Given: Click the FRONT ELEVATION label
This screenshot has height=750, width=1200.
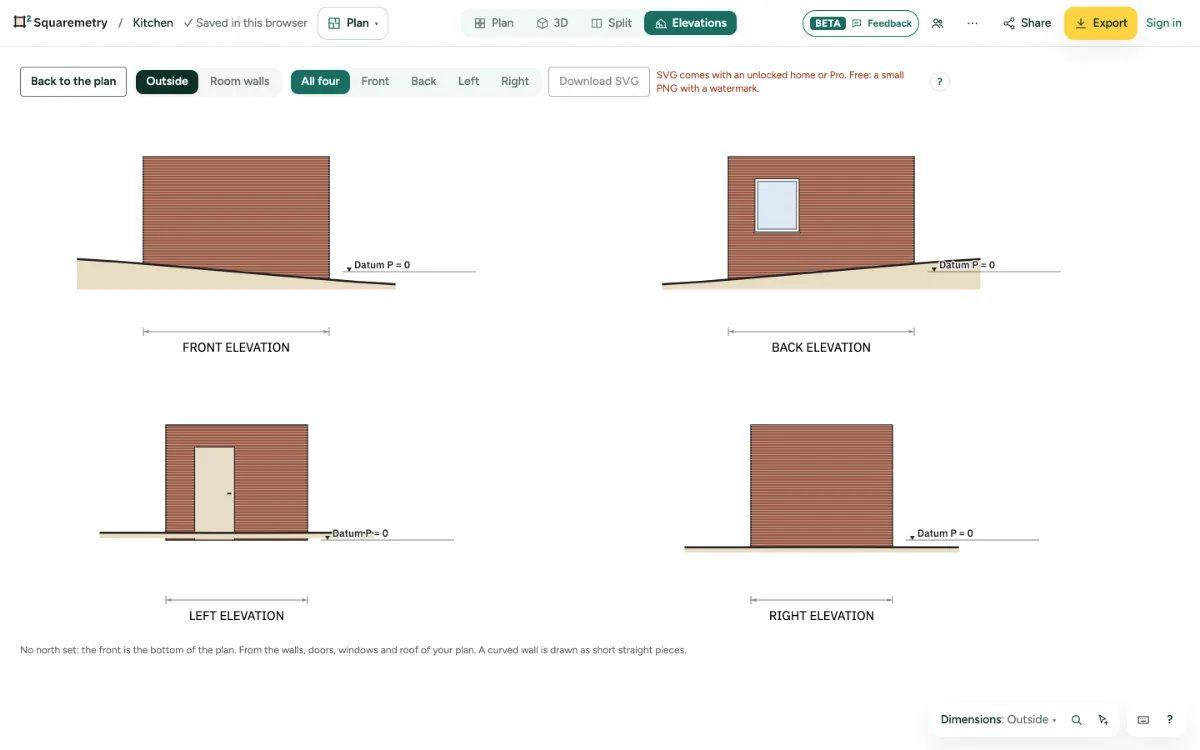Looking at the screenshot, I should pyautogui.click(x=236, y=348).
